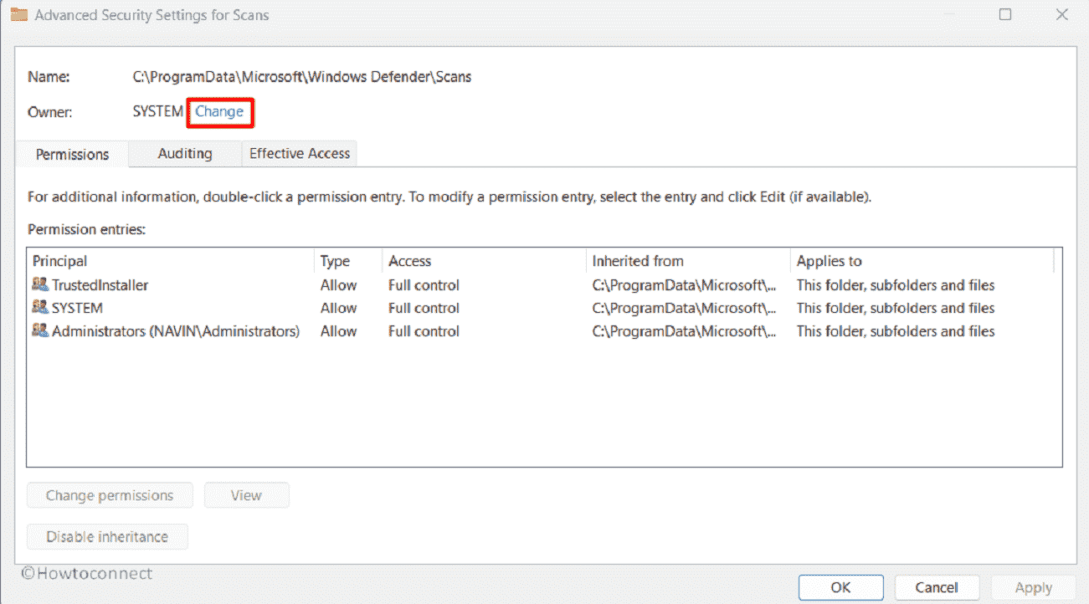Click inherited path in SYSTEM row

coord(684,308)
